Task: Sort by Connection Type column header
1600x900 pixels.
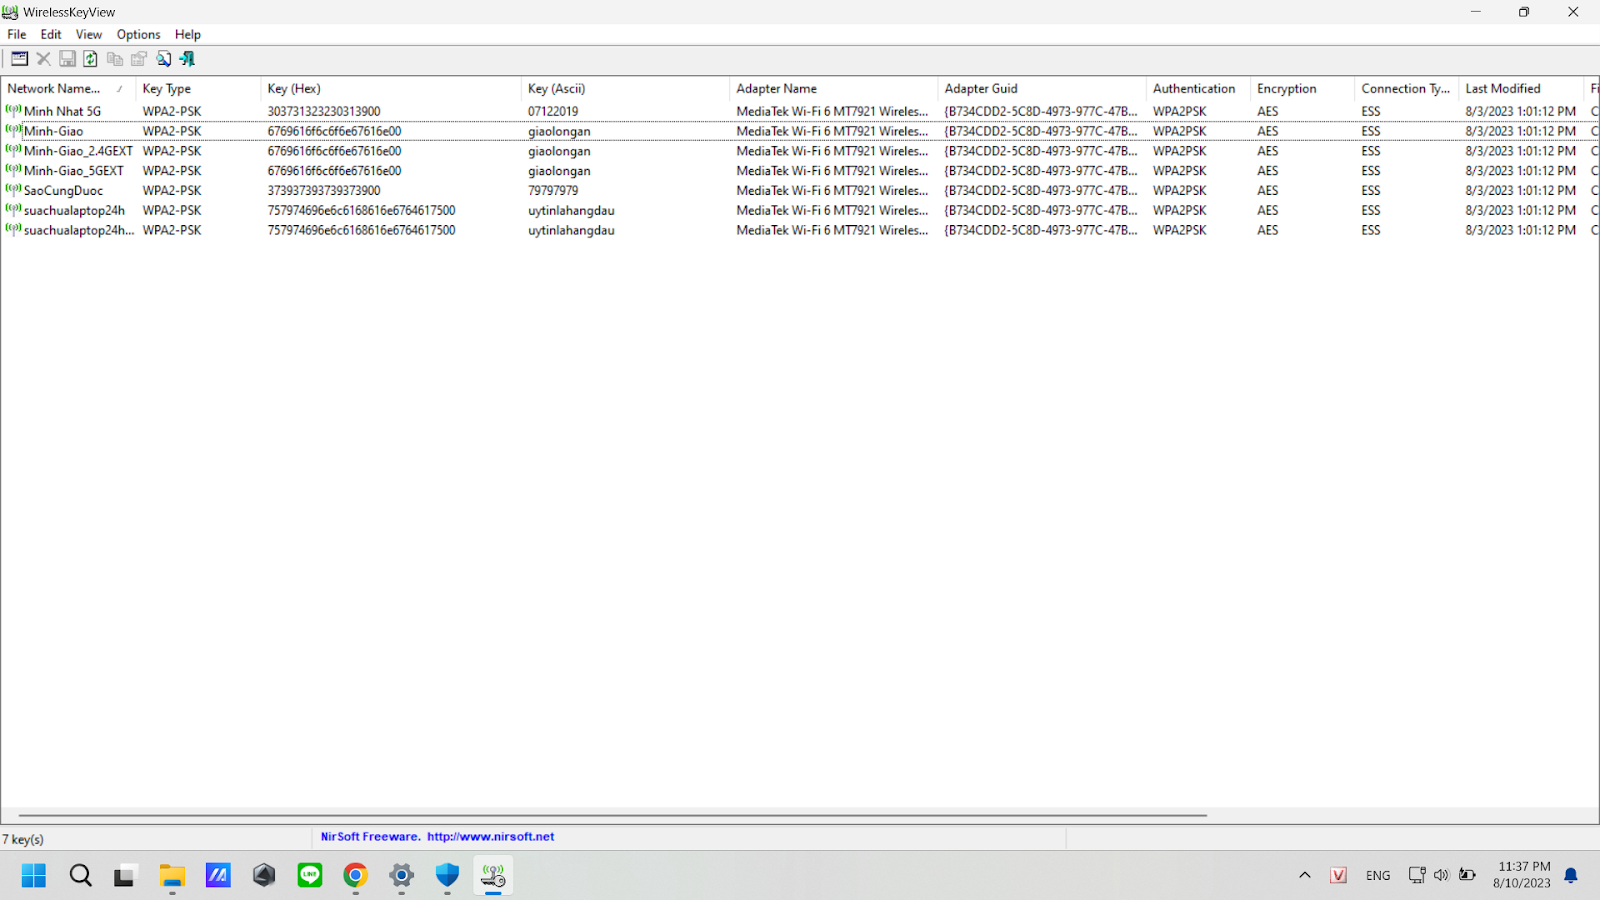Action: [1405, 88]
